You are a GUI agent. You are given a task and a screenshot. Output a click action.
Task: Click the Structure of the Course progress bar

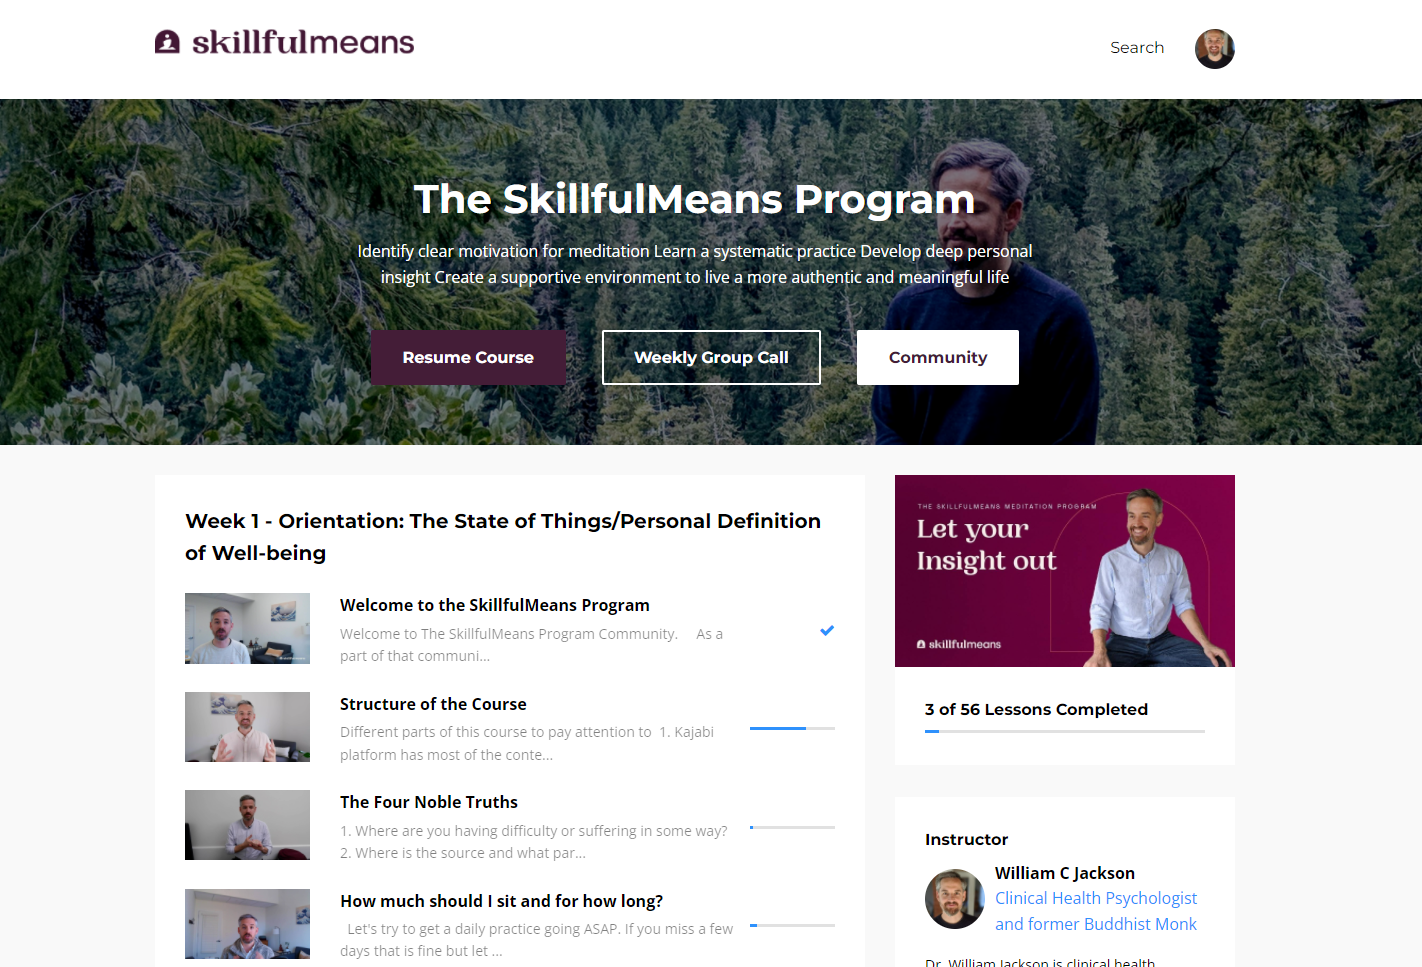tap(792, 728)
